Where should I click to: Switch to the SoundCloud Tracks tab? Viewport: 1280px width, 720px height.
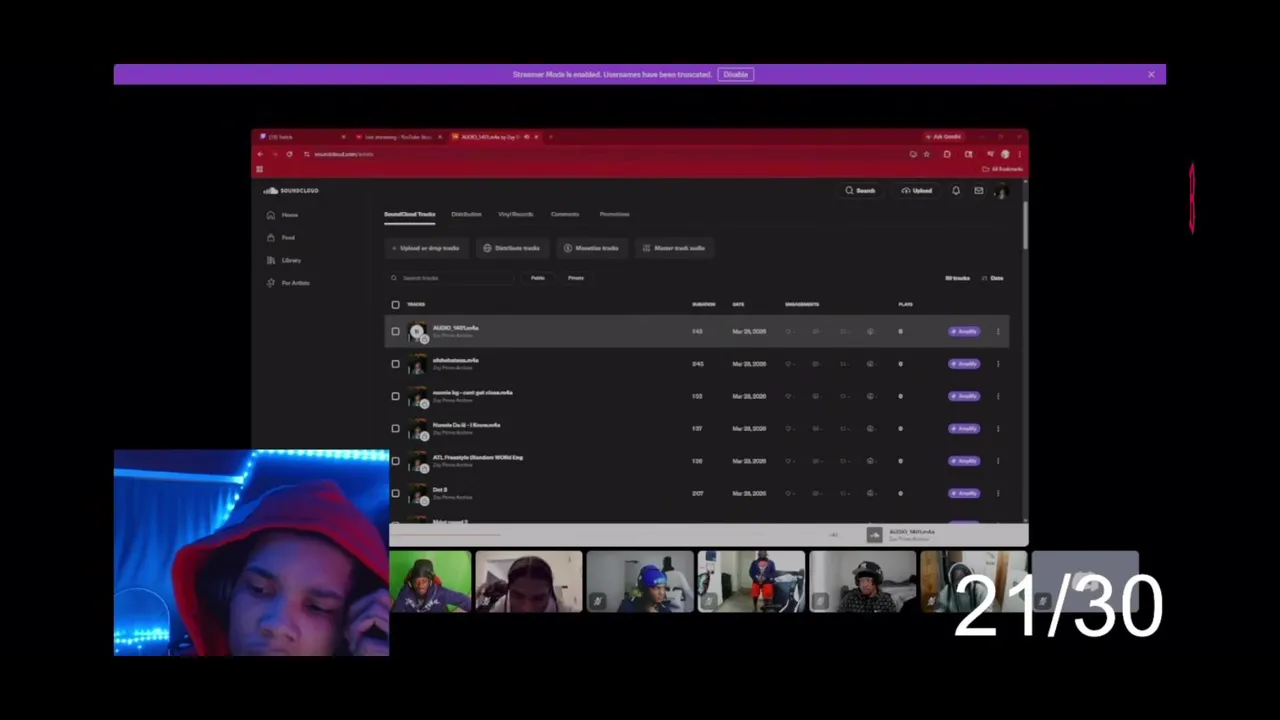[410, 214]
